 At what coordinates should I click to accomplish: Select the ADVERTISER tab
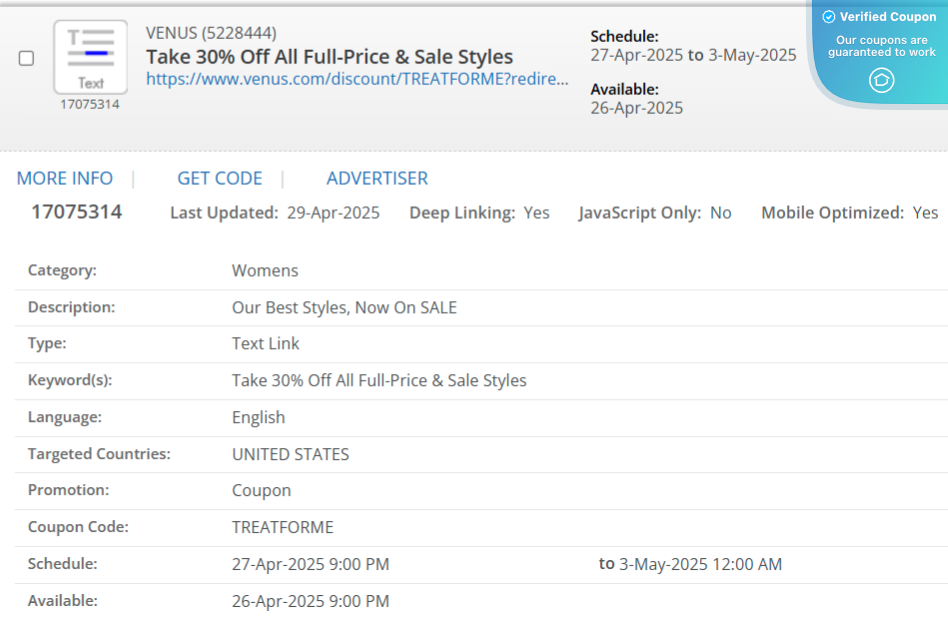click(x=377, y=178)
